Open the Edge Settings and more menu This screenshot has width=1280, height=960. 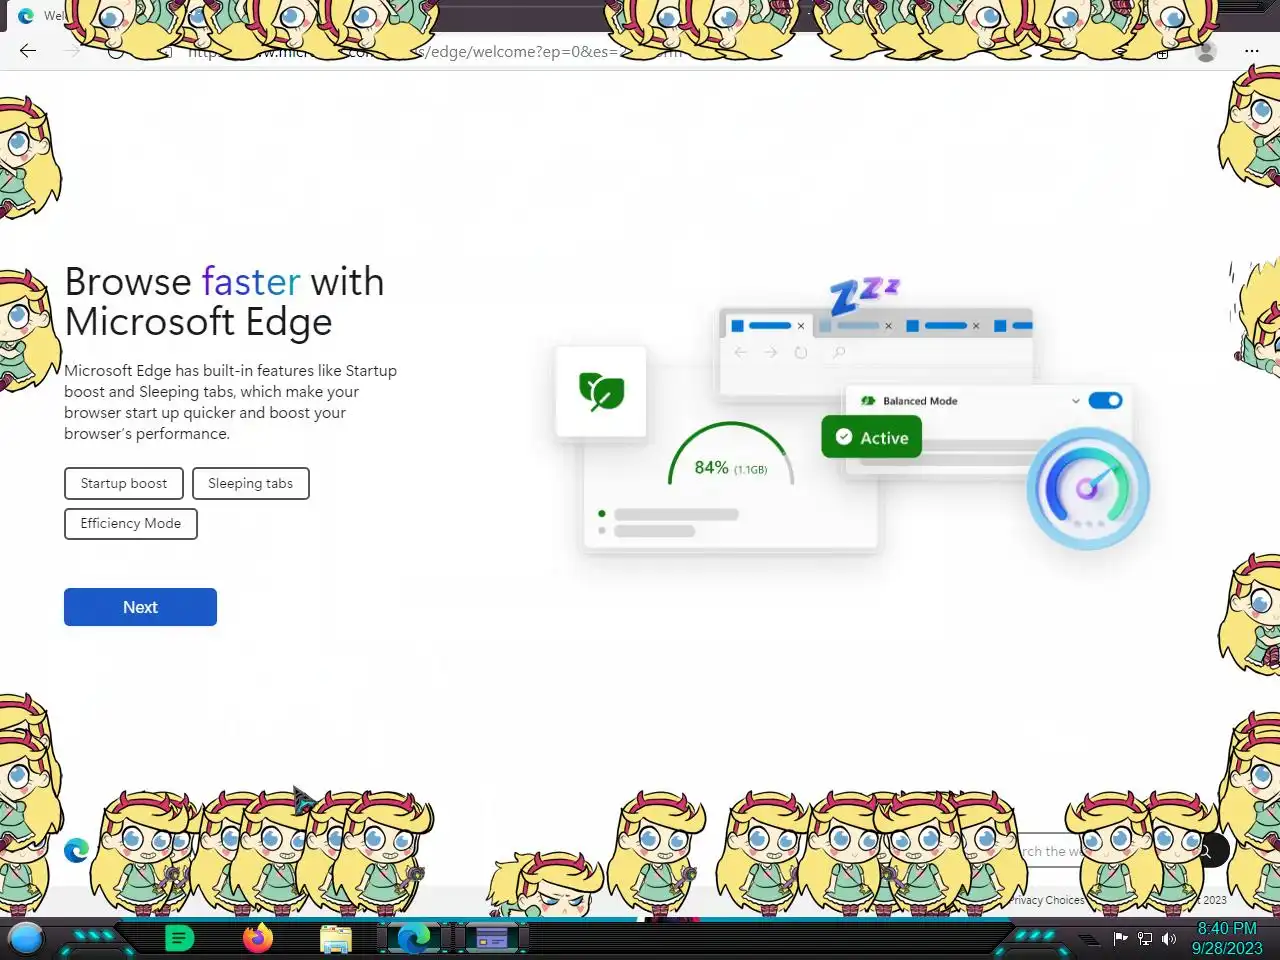coord(1251,51)
